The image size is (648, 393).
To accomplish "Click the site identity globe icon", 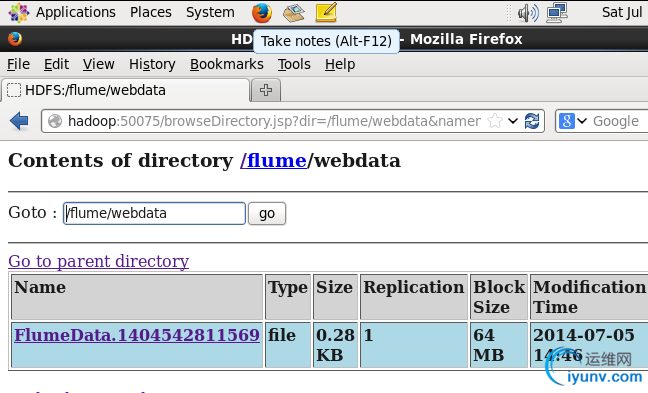I will tap(55, 121).
